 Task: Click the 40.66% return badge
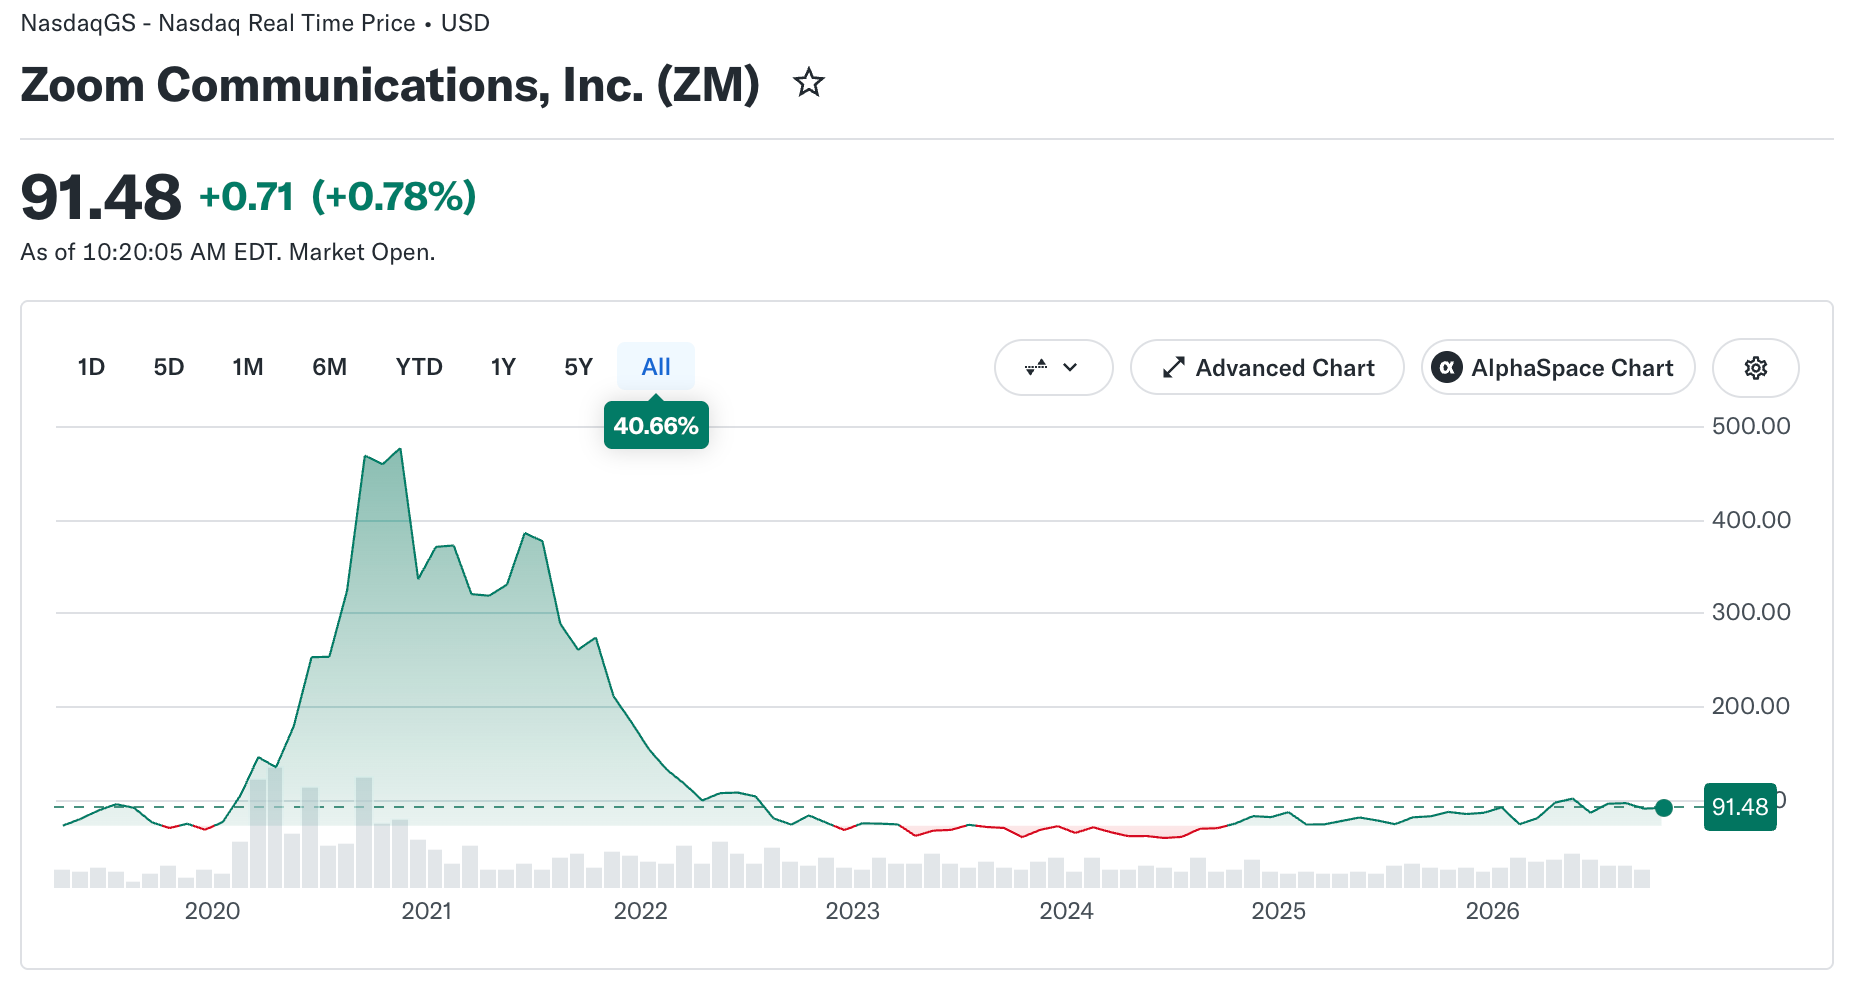[656, 426]
